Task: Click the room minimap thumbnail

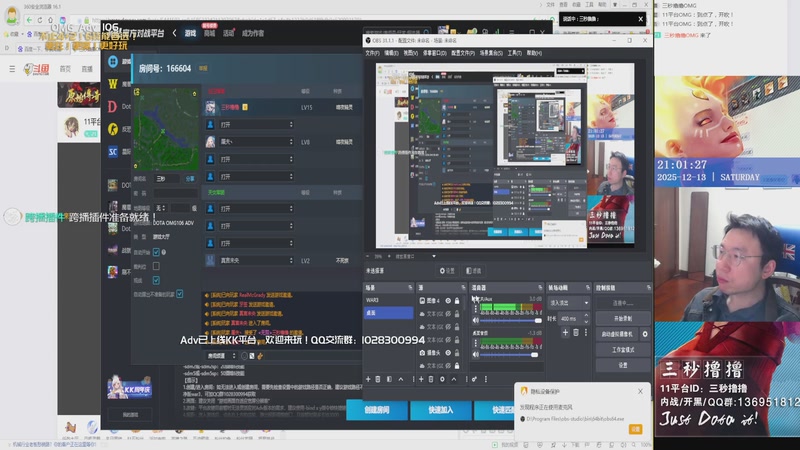Action: click(166, 129)
